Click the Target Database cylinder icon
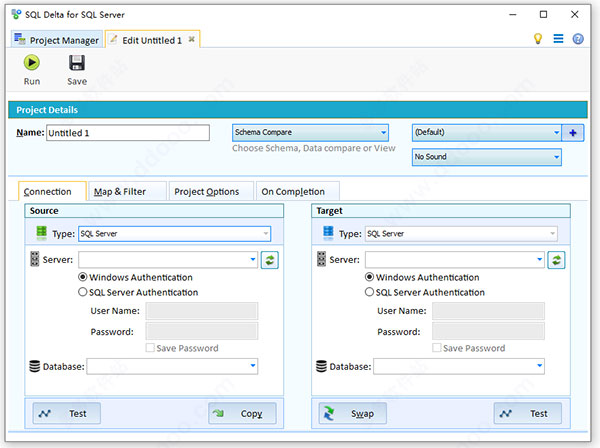The image size is (600, 448). pyautogui.click(x=321, y=366)
